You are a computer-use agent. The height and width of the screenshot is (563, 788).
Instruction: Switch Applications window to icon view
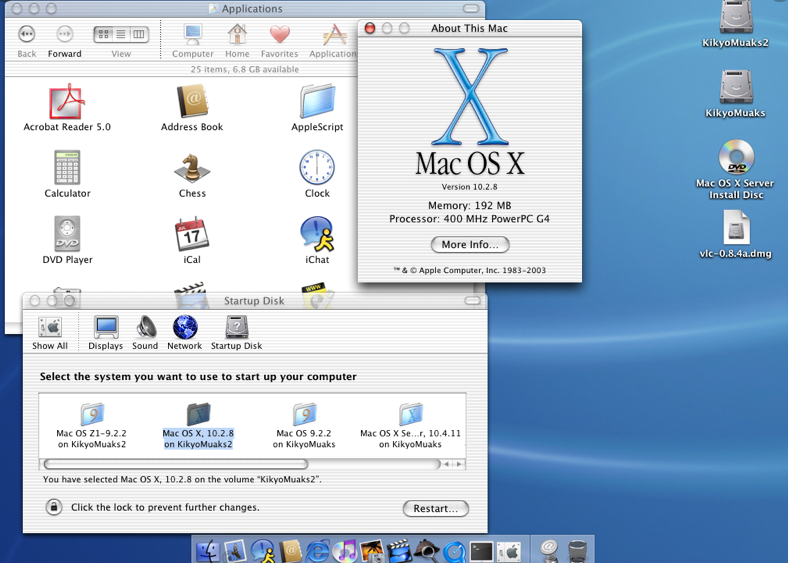coord(103,34)
